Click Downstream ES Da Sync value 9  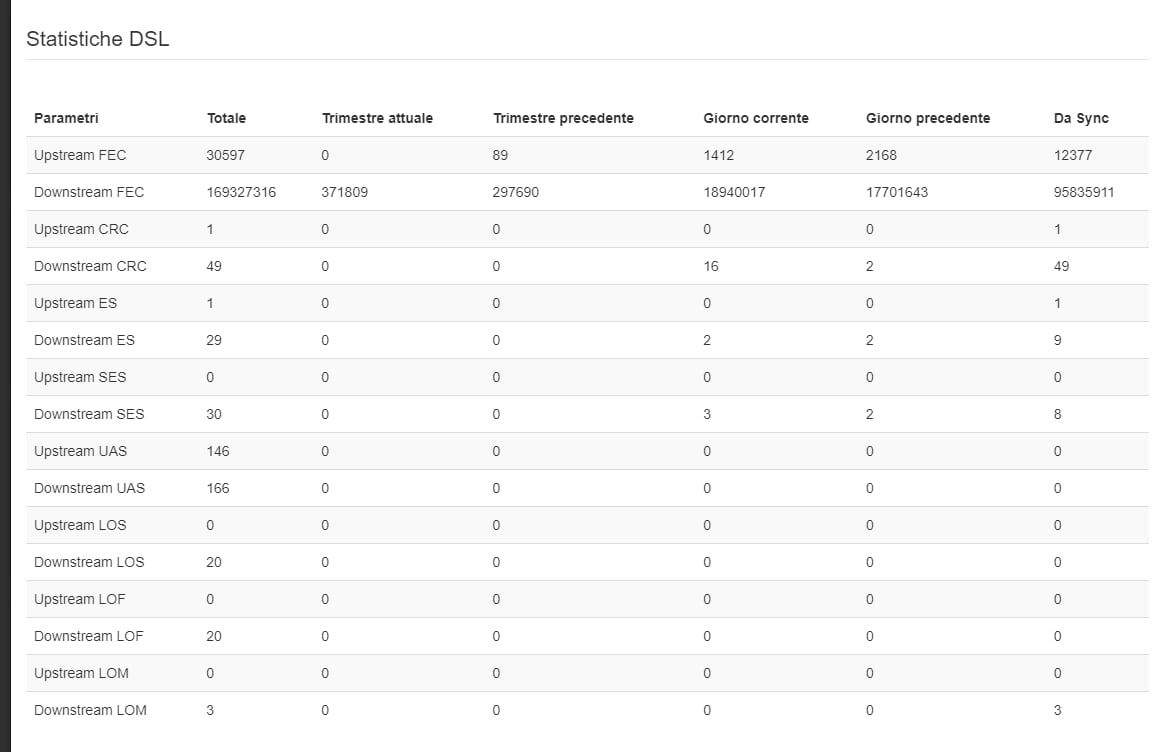point(1058,340)
